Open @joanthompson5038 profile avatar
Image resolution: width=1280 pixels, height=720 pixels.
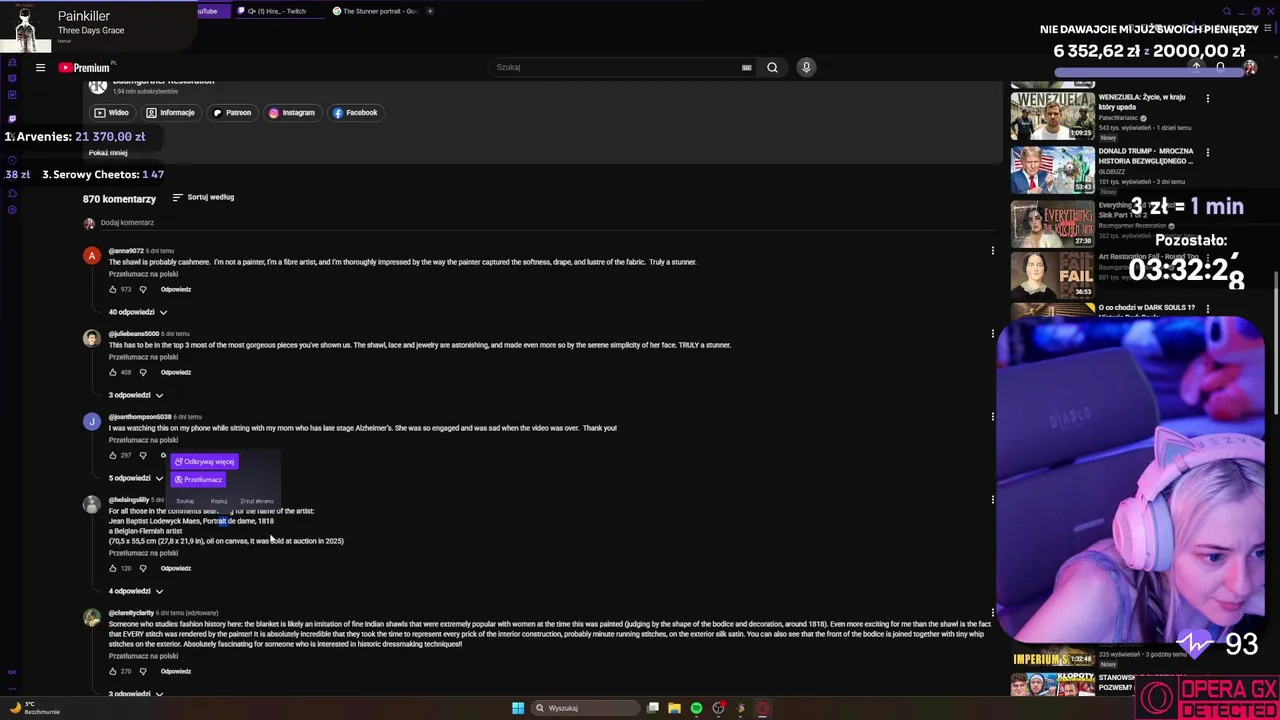click(x=91, y=422)
